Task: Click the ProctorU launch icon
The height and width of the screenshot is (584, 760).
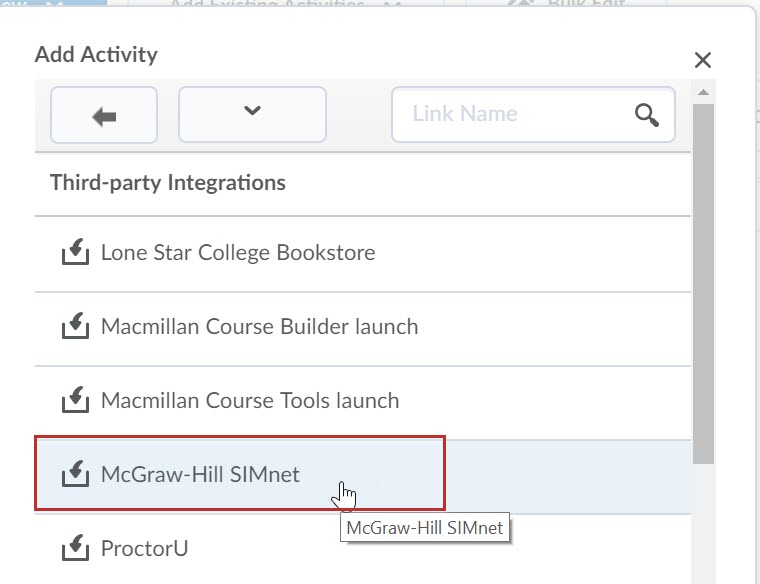Action: pos(75,549)
